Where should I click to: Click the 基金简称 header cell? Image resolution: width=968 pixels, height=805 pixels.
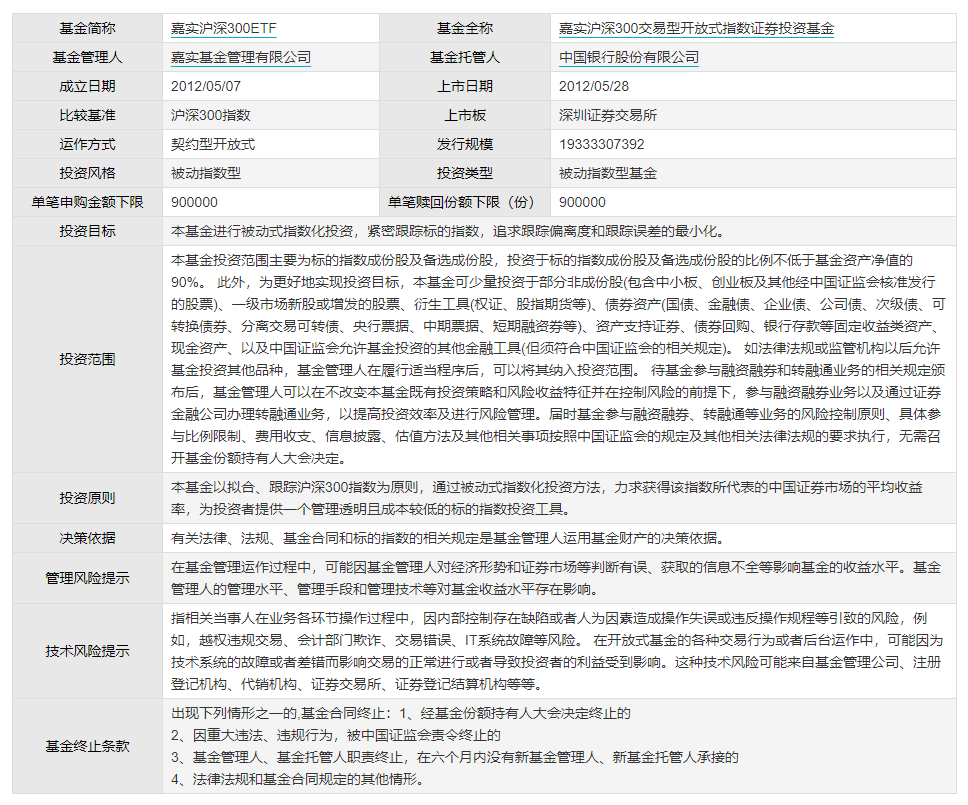click(87, 28)
